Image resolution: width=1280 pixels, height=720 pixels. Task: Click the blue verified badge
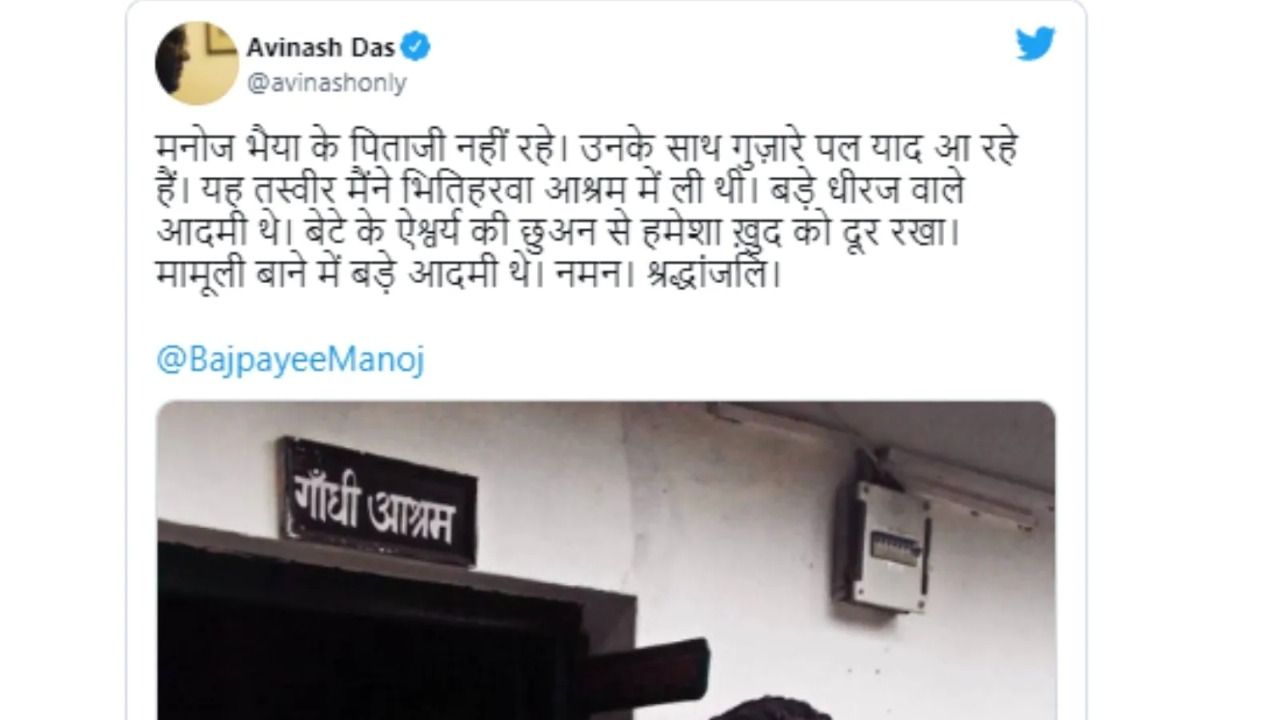[x=416, y=46]
